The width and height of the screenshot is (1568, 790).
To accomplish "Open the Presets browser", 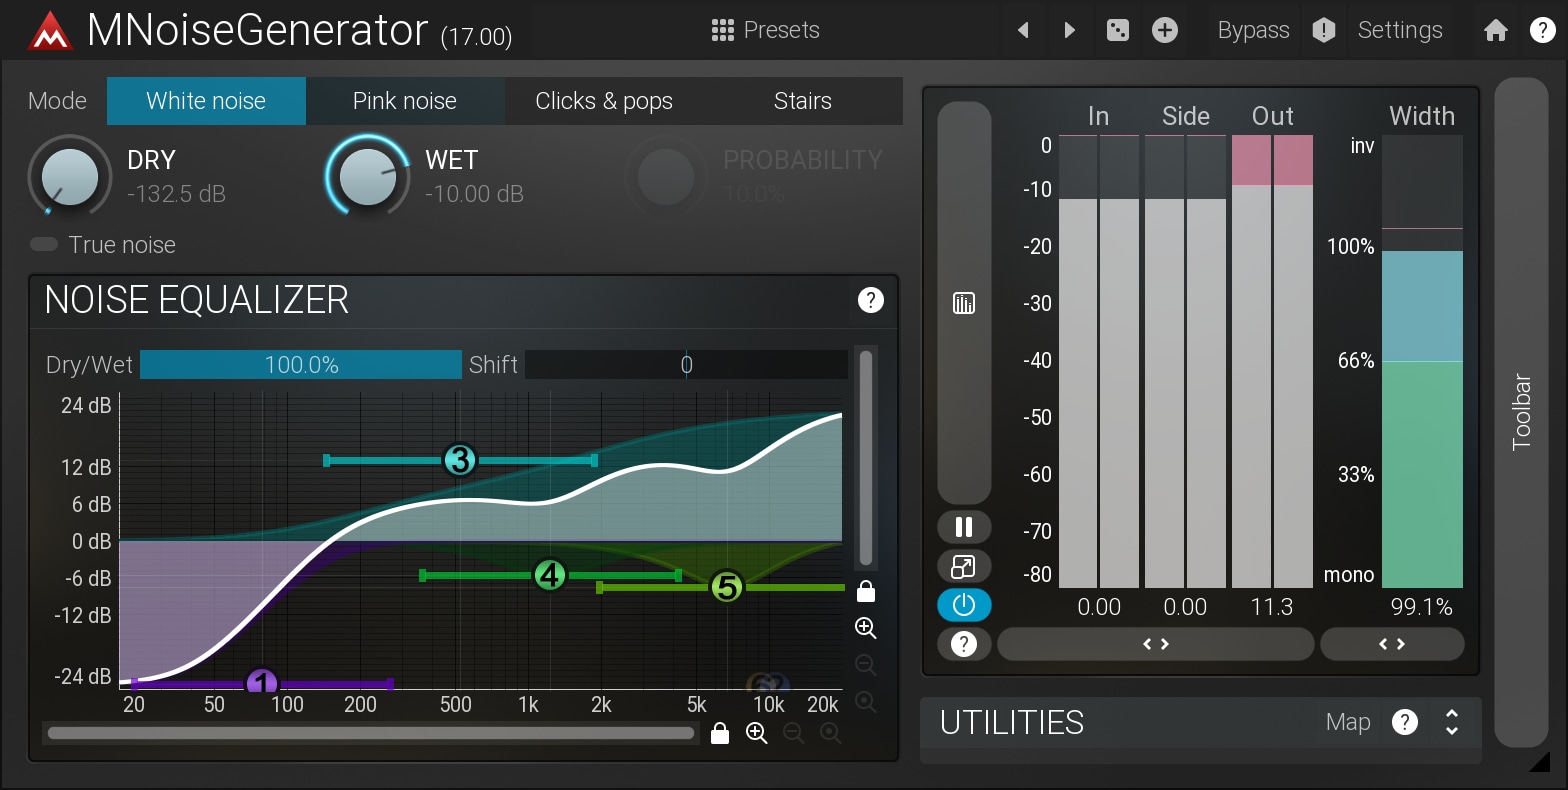I will click(x=766, y=30).
